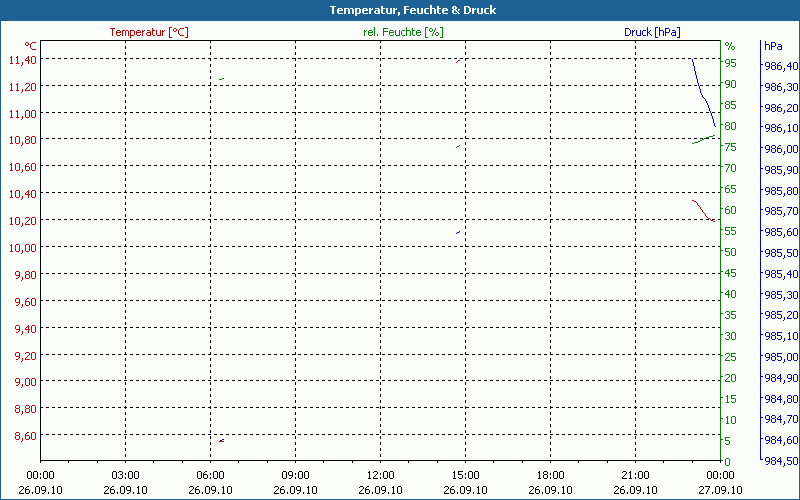Click the '985,90' pressure axis value
Screen dimensions: 800x500
coord(781,170)
